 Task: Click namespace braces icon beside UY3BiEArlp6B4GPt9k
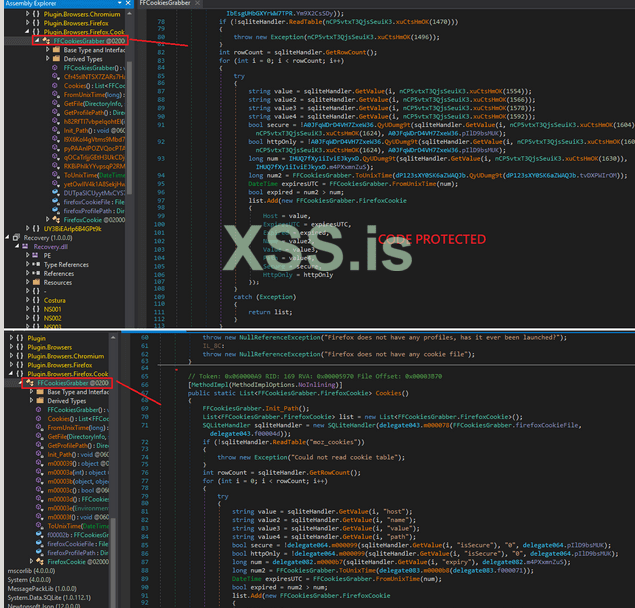[36, 228]
